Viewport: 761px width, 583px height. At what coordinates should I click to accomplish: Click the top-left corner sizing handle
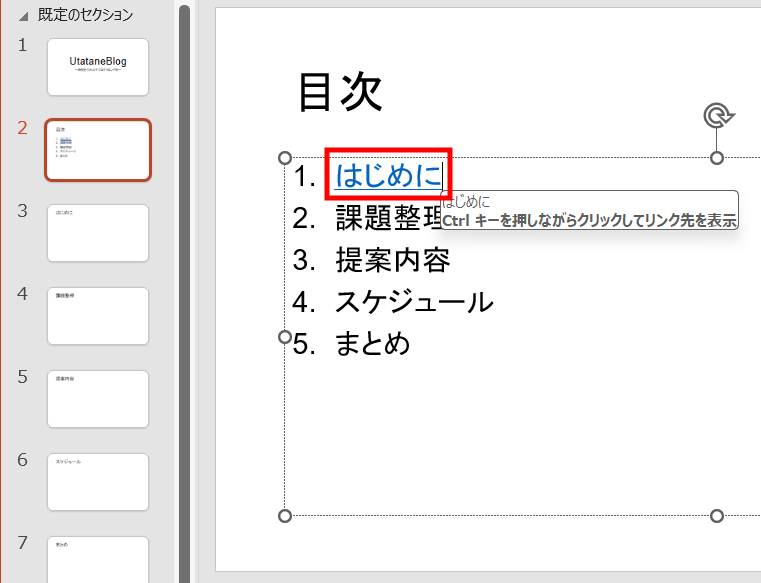(x=285, y=158)
